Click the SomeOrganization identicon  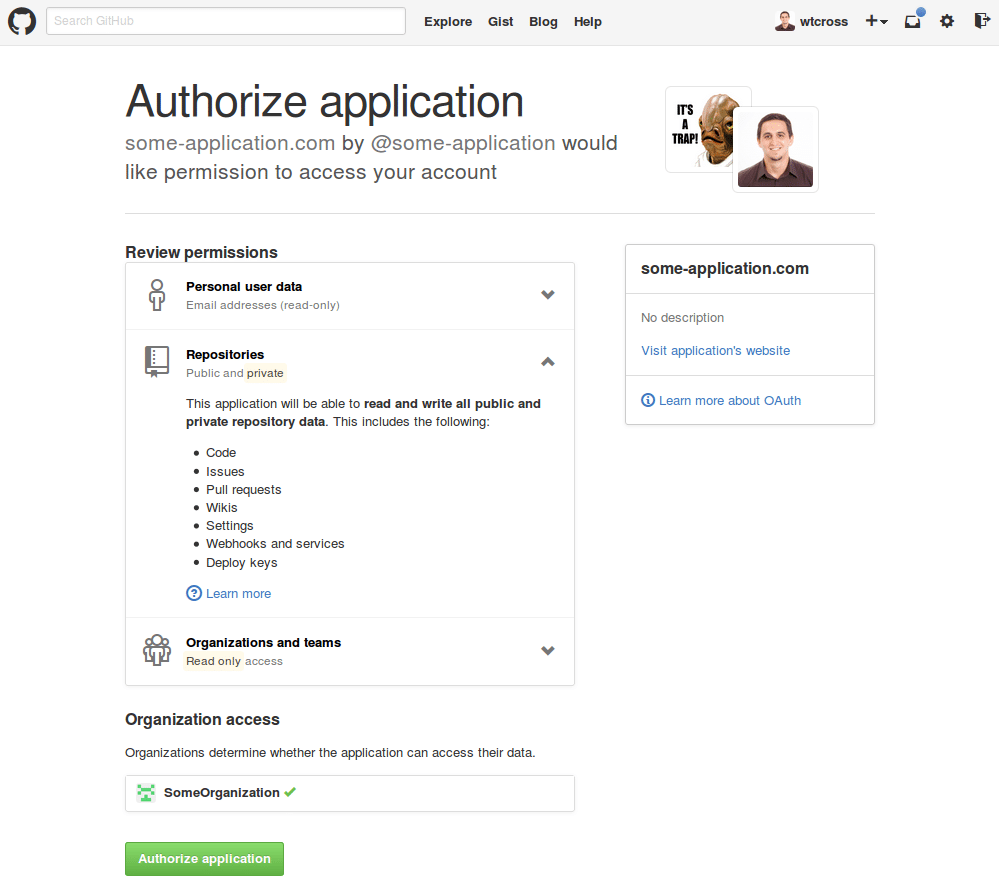coord(146,793)
